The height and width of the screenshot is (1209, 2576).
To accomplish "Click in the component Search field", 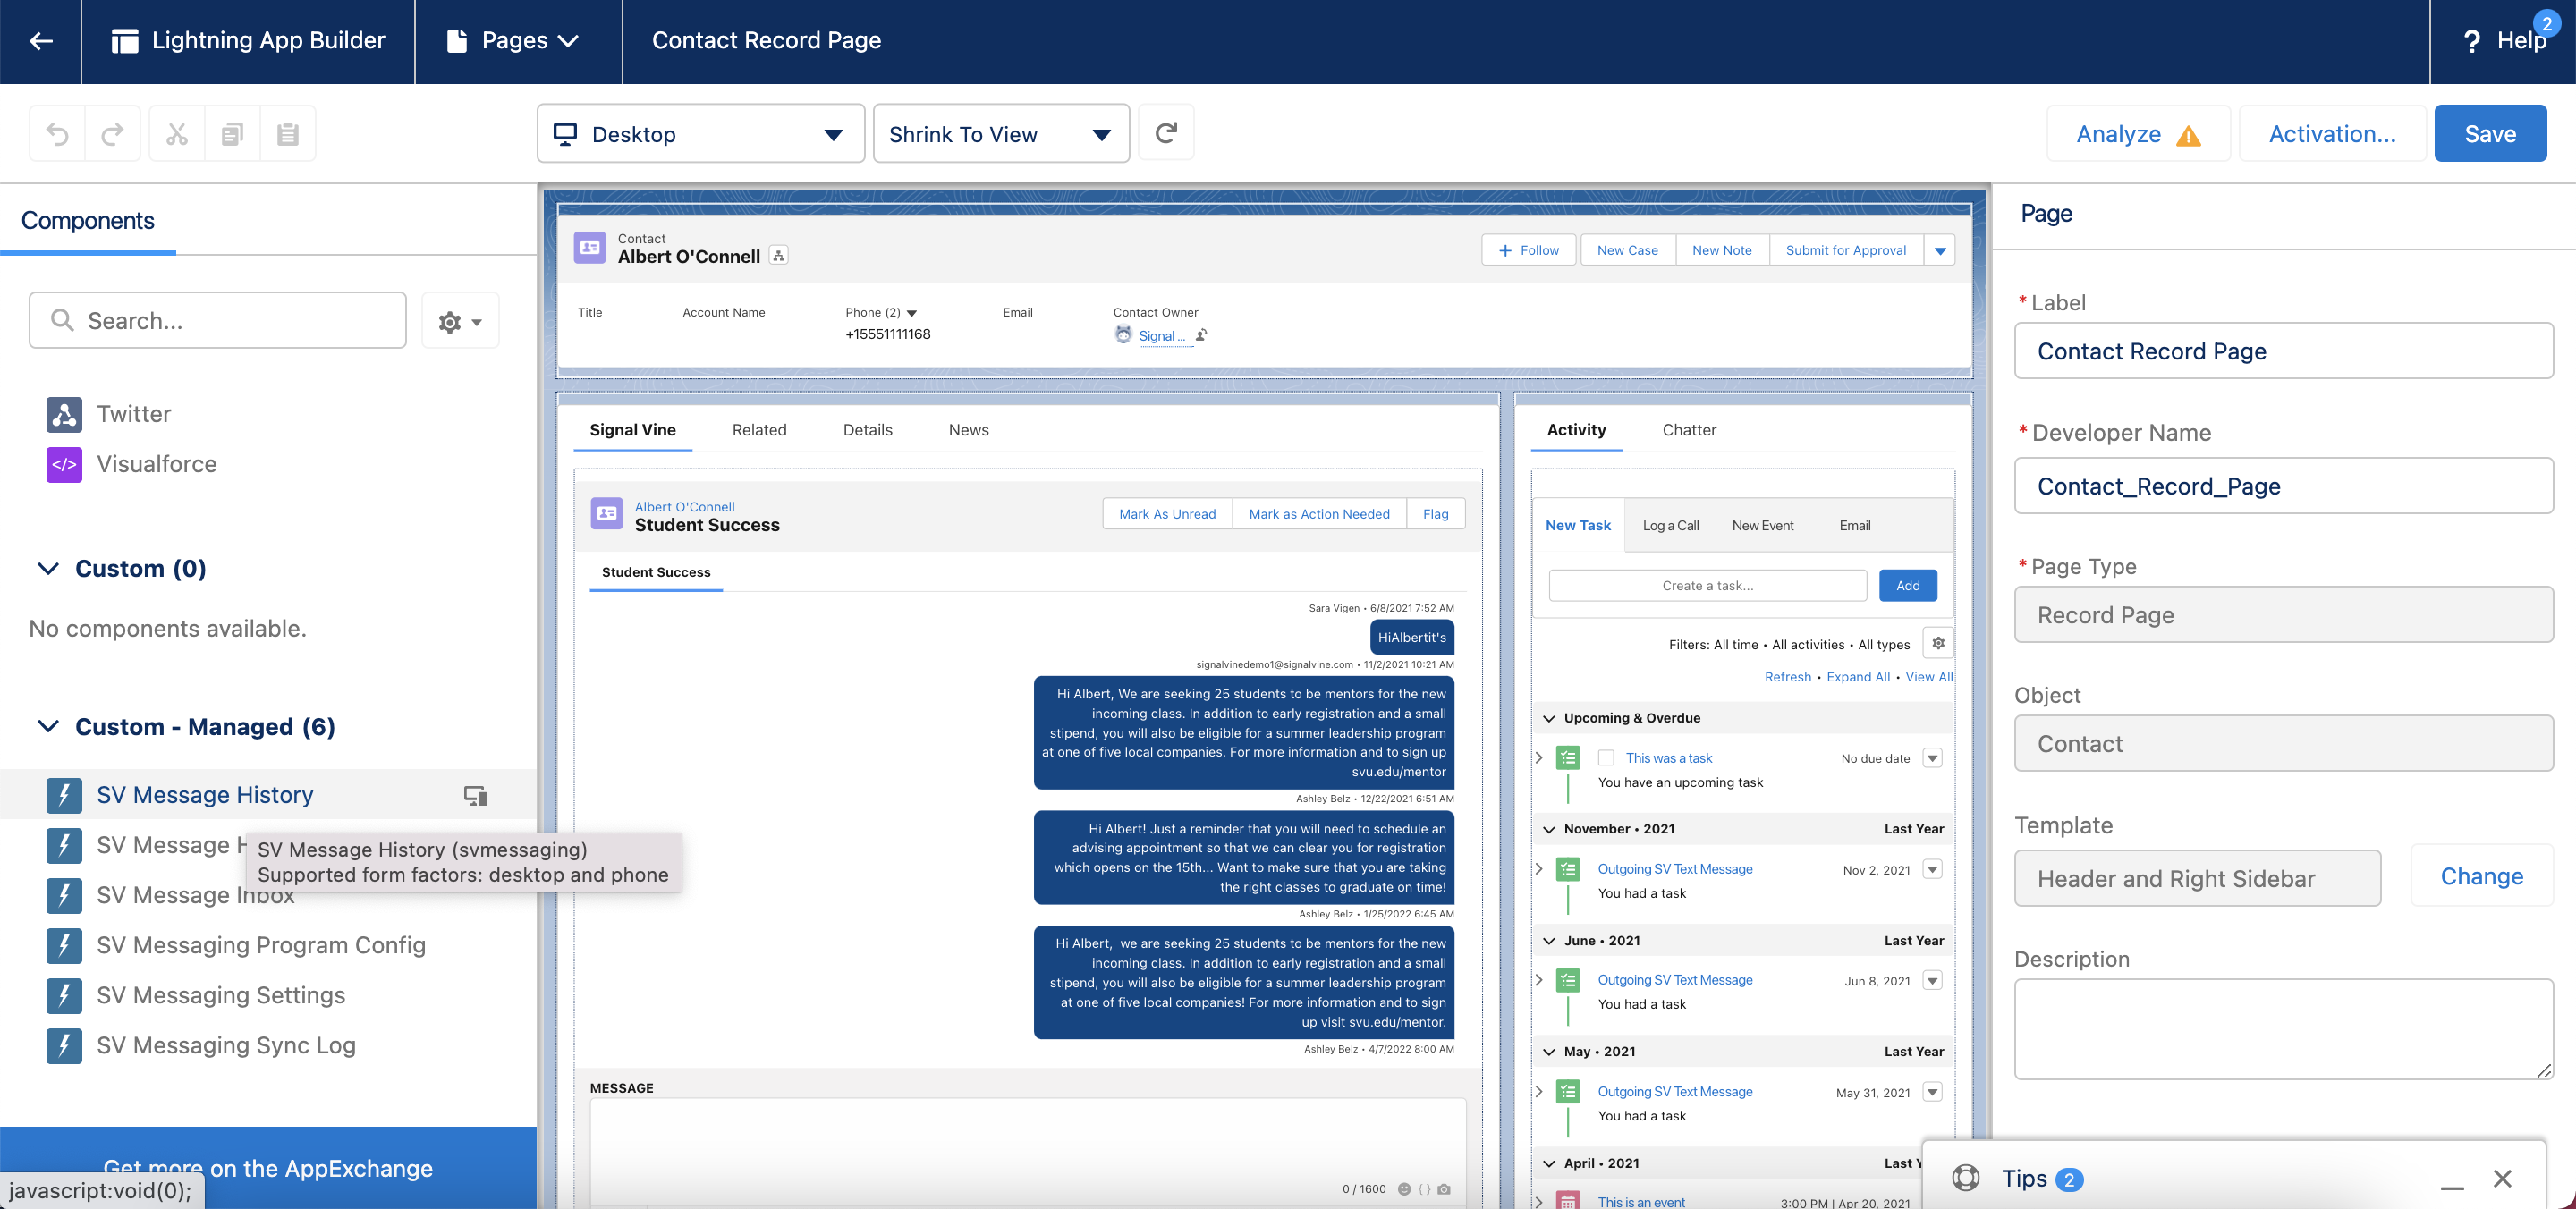I will 218,321.
